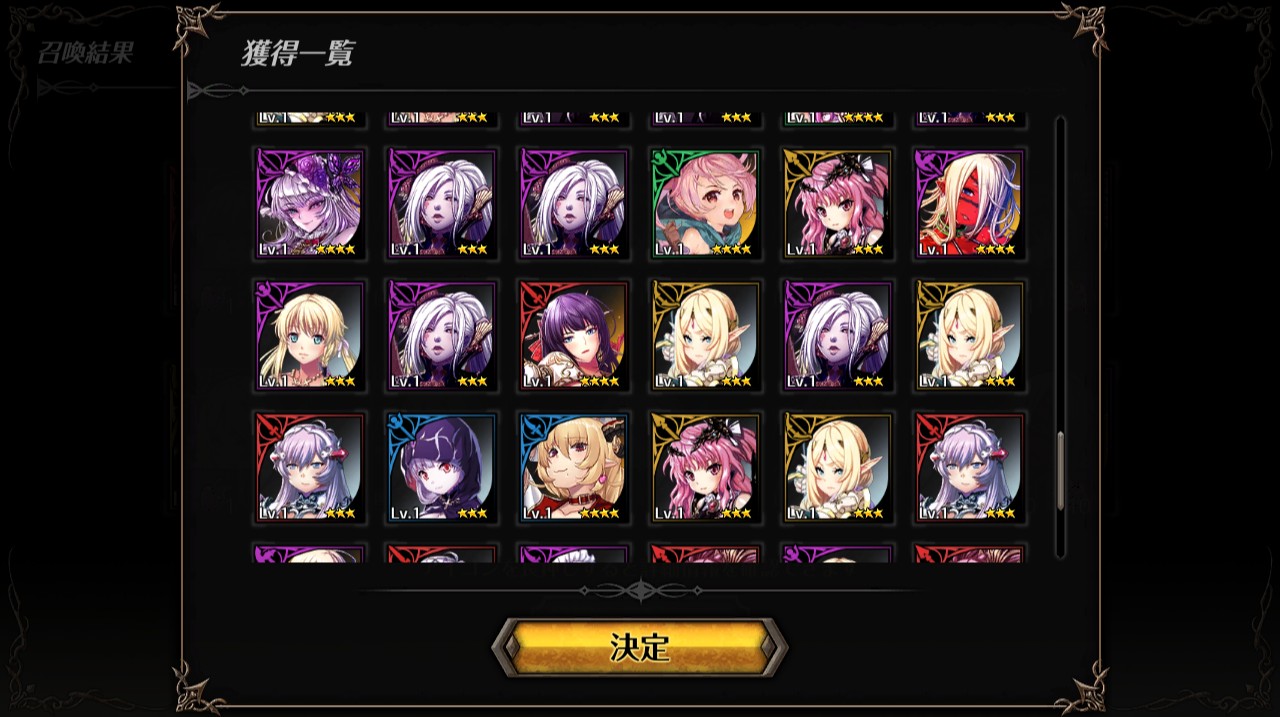Click the list's vertical scrollbar thumb
Screen dimensions: 1280x717
pos(1061,470)
